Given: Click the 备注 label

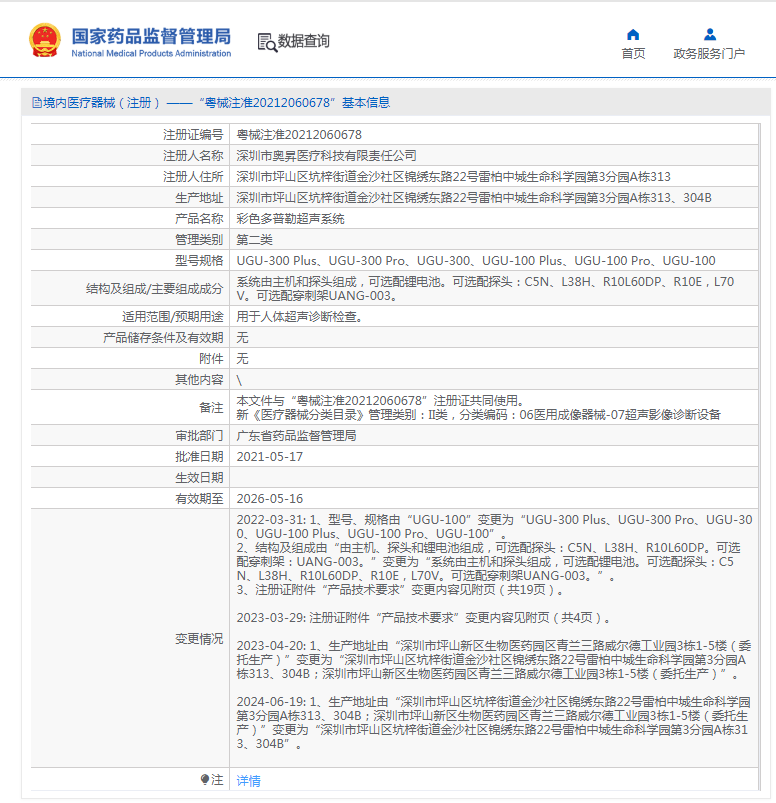Looking at the screenshot, I should [x=211, y=408].
